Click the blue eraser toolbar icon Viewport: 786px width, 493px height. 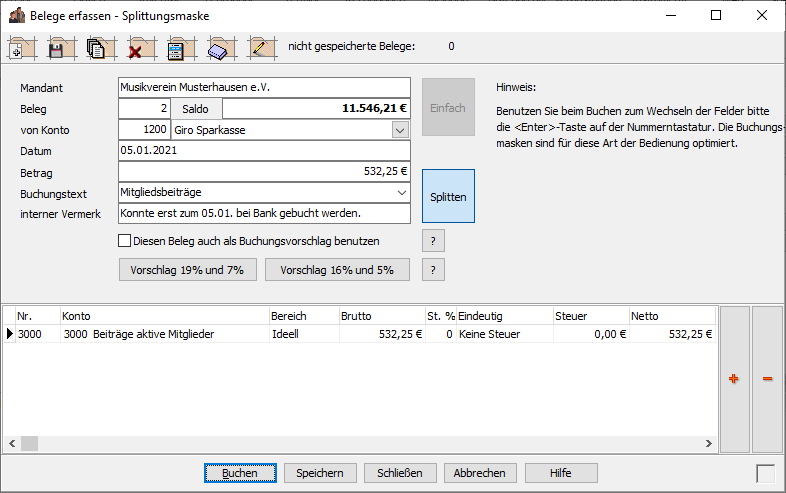(219, 47)
